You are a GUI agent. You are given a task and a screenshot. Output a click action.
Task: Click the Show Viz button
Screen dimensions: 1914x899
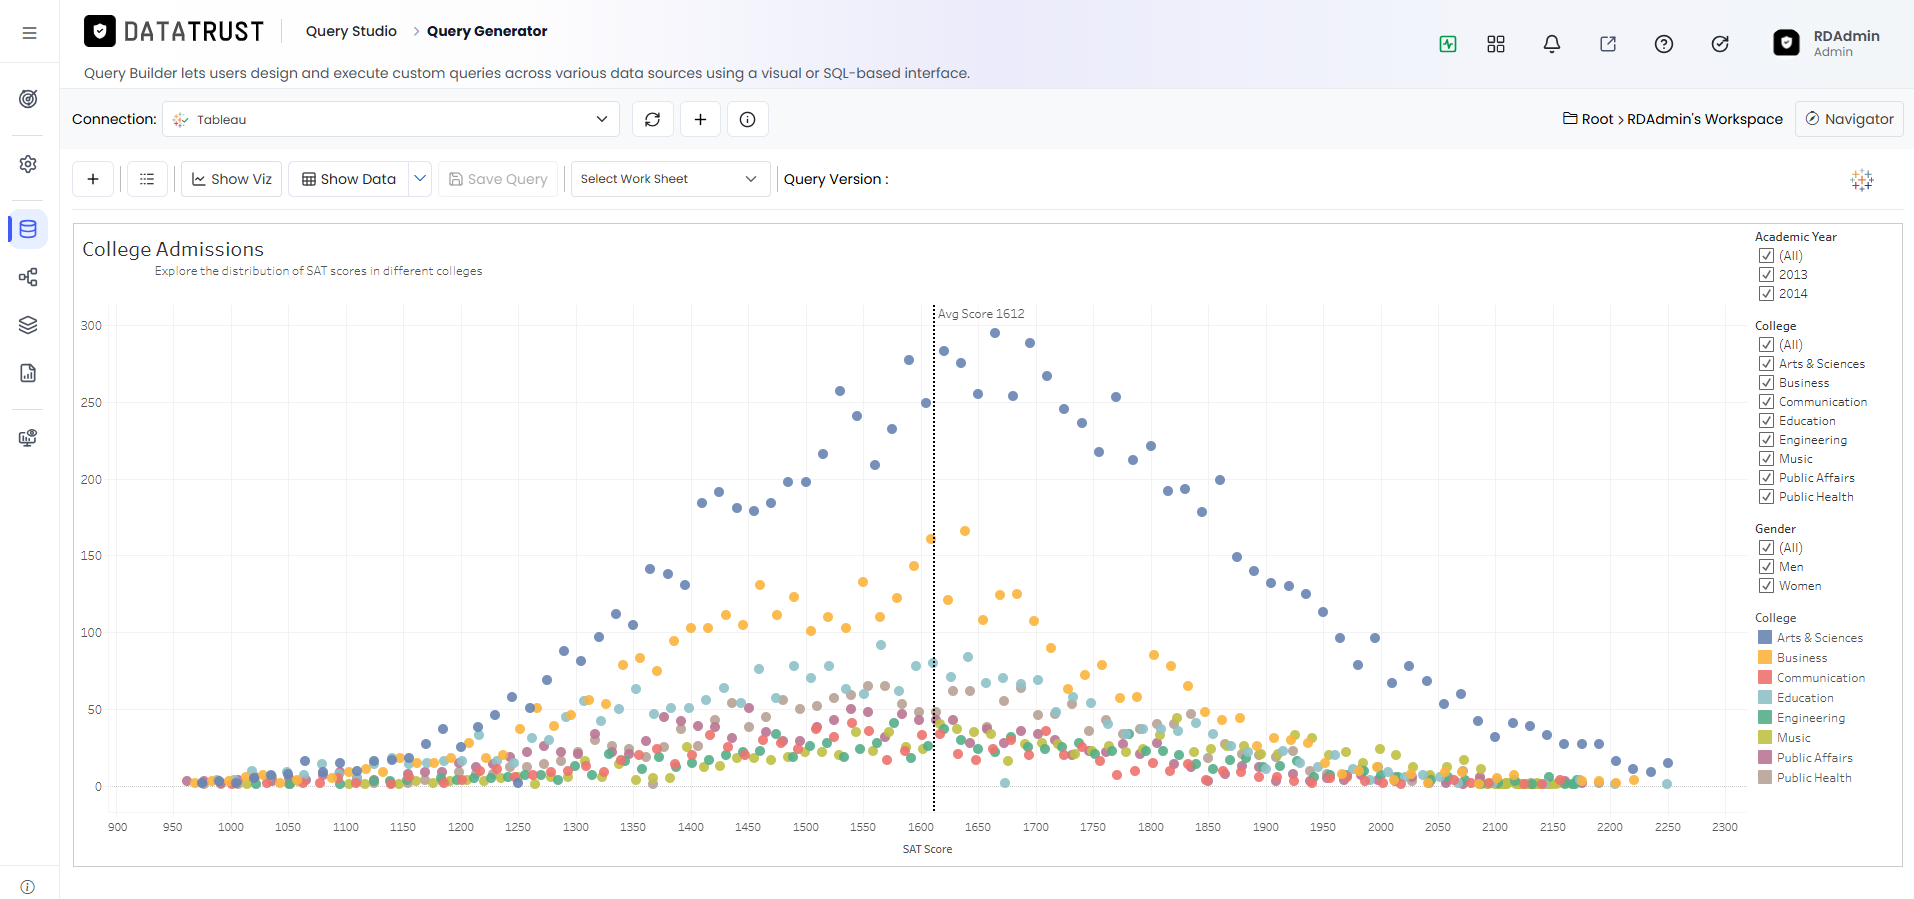point(231,179)
